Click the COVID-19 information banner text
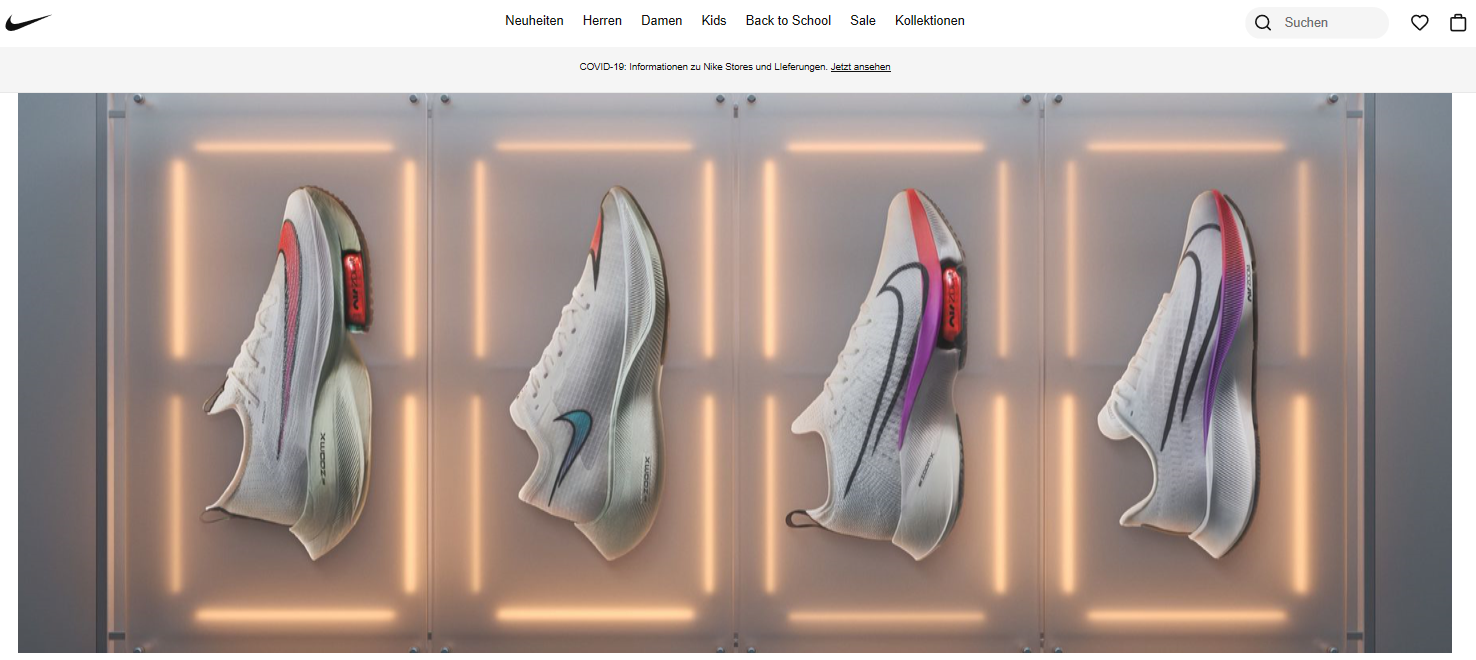This screenshot has height=660, width=1476. (703, 67)
